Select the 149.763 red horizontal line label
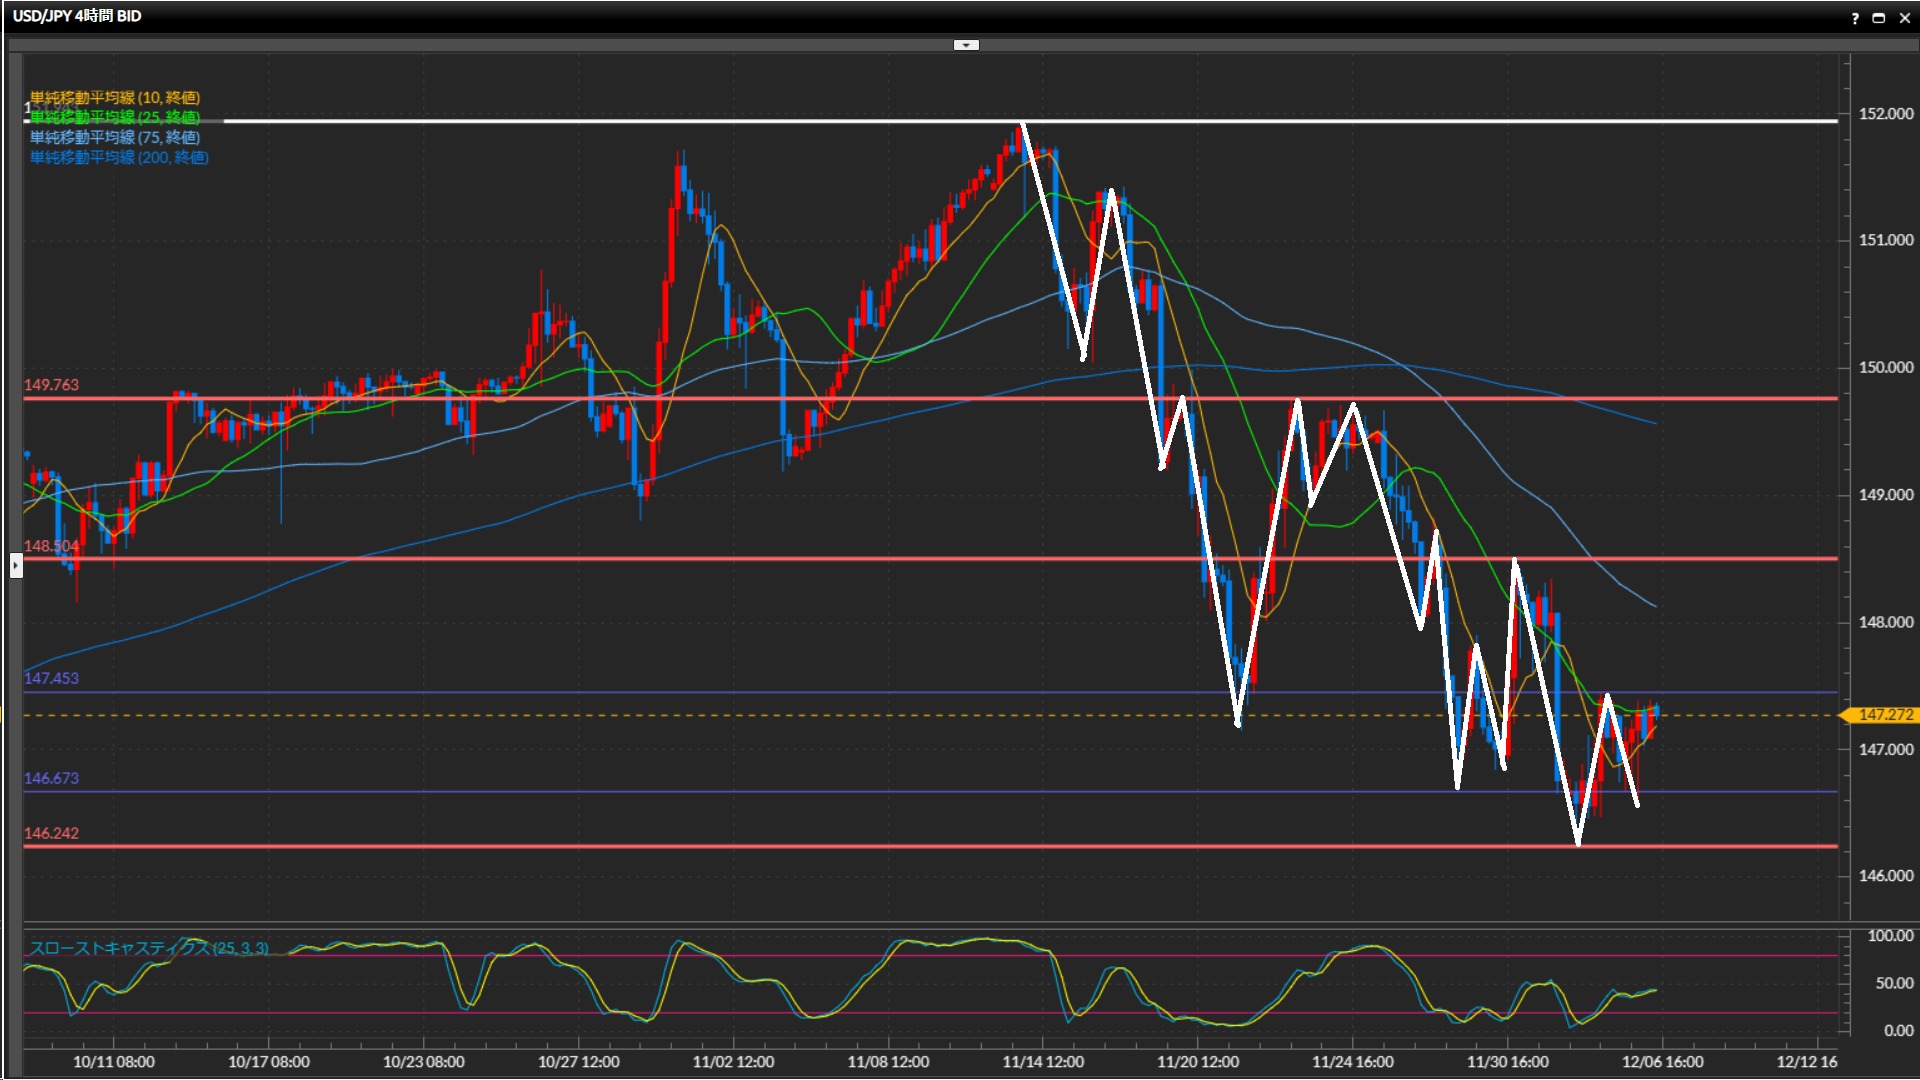The image size is (1920, 1080). [x=51, y=385]
